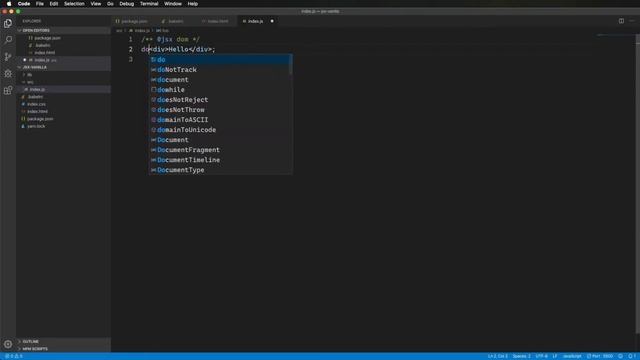Open the Apple menu
The height and width of the screenshot is (360, 640).
pyautogui.click(x=9, y=4)
